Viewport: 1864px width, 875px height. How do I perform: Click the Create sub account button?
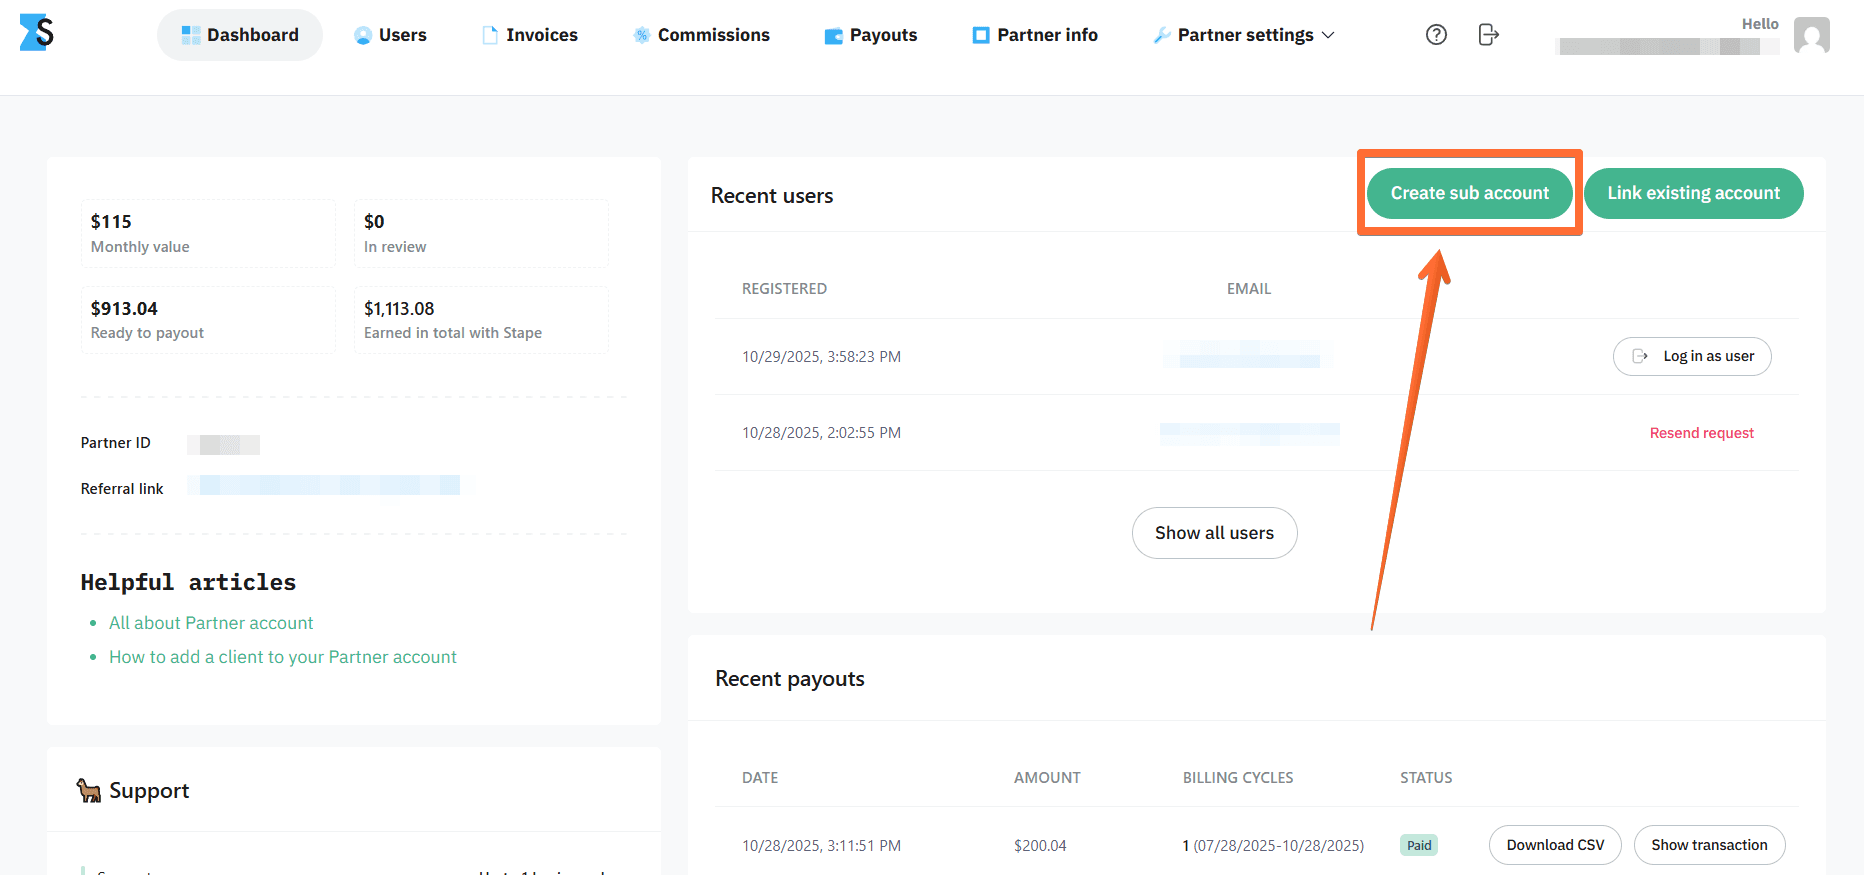(1470, 193)
